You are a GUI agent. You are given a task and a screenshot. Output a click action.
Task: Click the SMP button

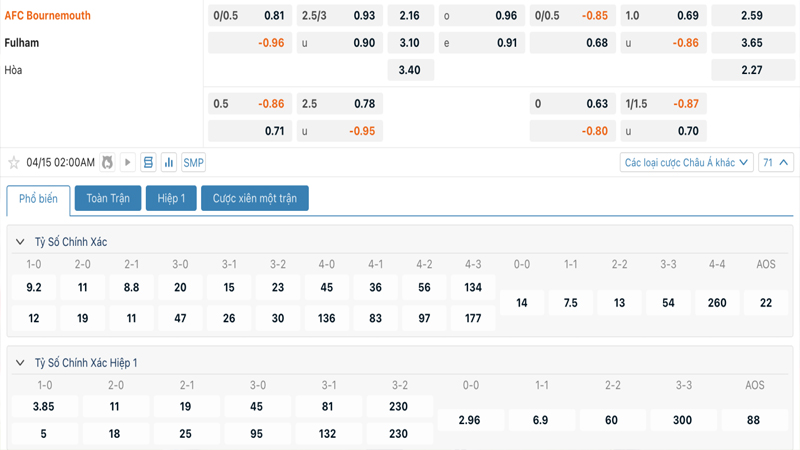pos(193,163)
